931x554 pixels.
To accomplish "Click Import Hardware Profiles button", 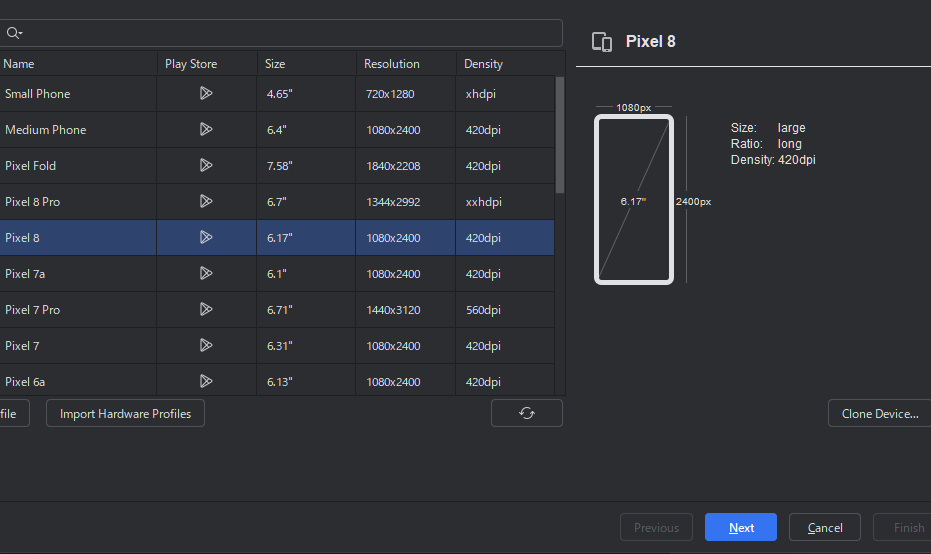I will [125, 413].
